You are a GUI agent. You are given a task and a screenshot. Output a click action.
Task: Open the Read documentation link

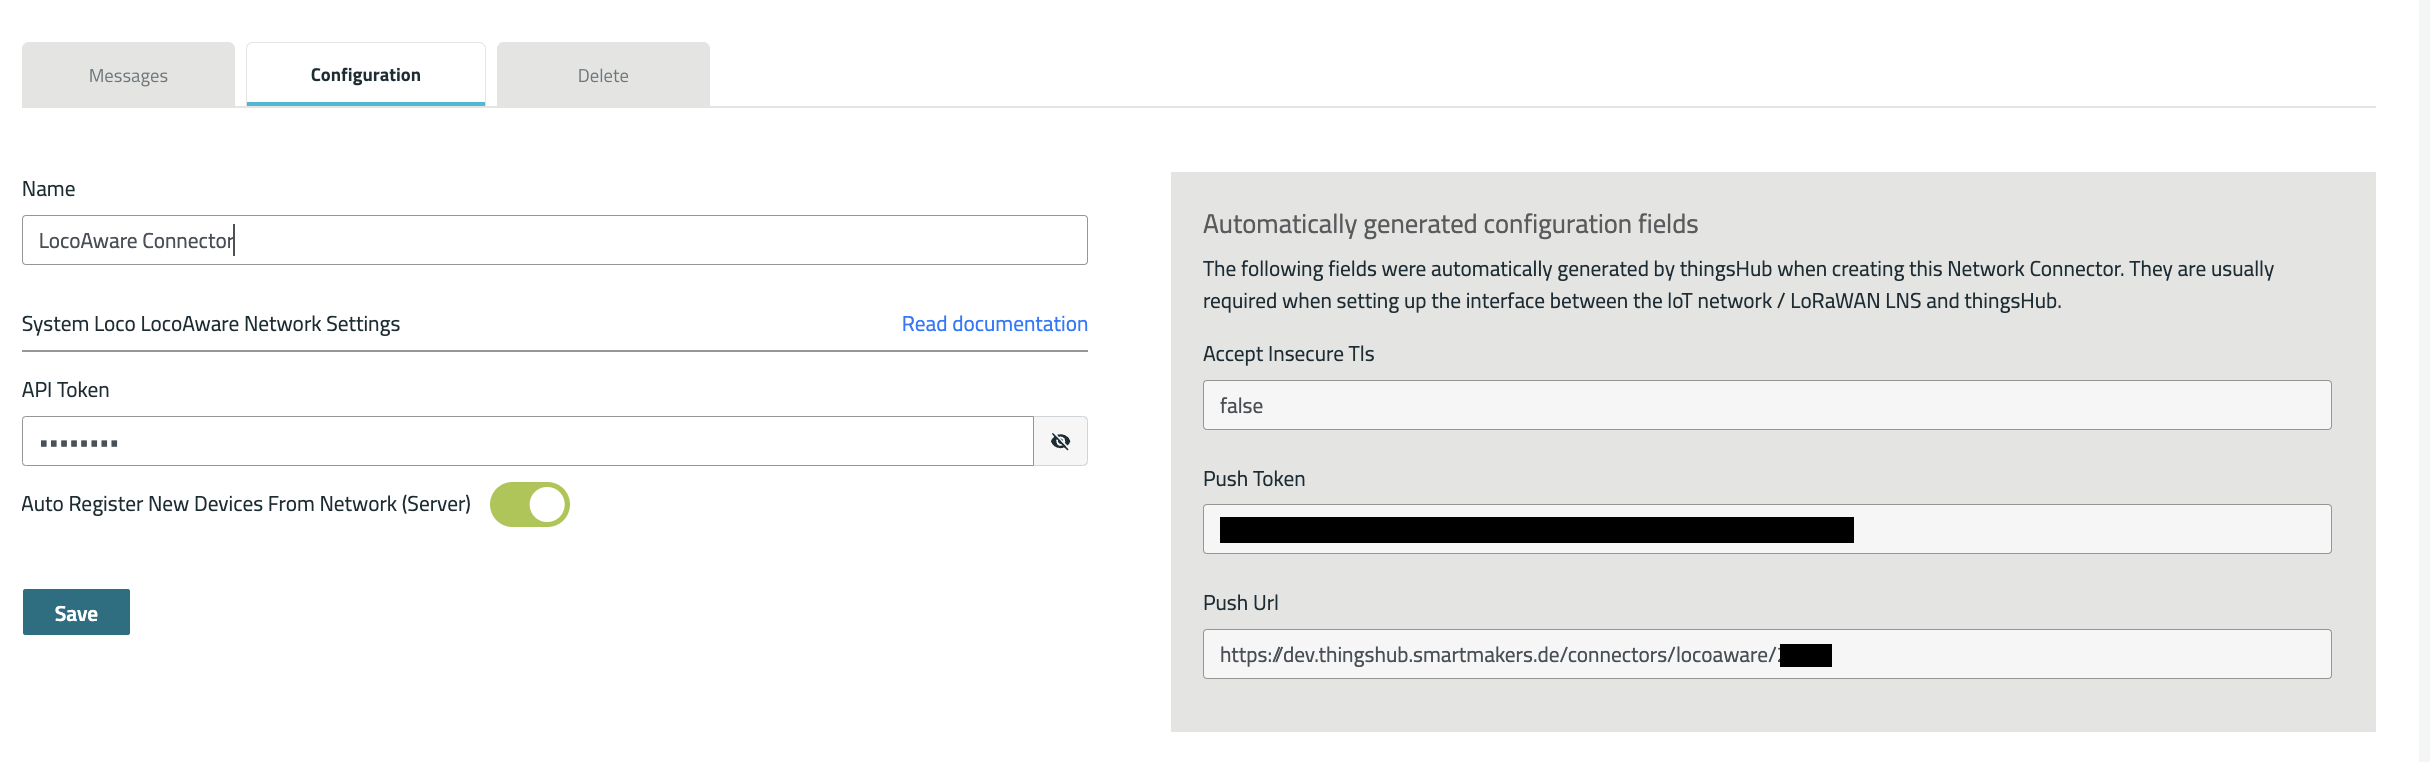[x=994, y=324]
